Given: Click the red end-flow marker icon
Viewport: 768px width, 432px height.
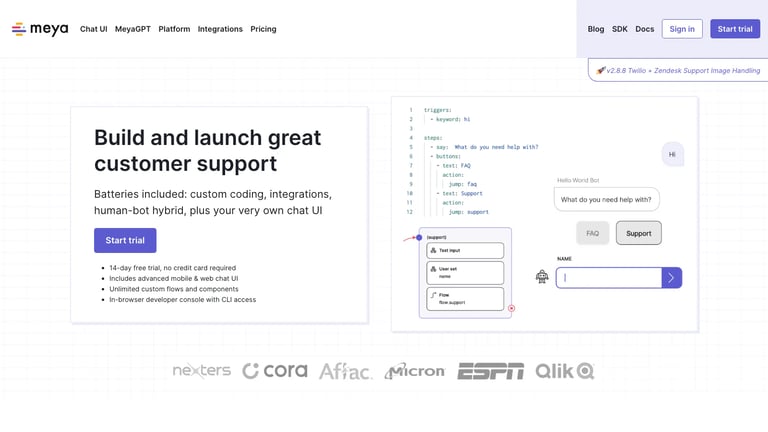Looking at the screenshot, I should point(511,308).
